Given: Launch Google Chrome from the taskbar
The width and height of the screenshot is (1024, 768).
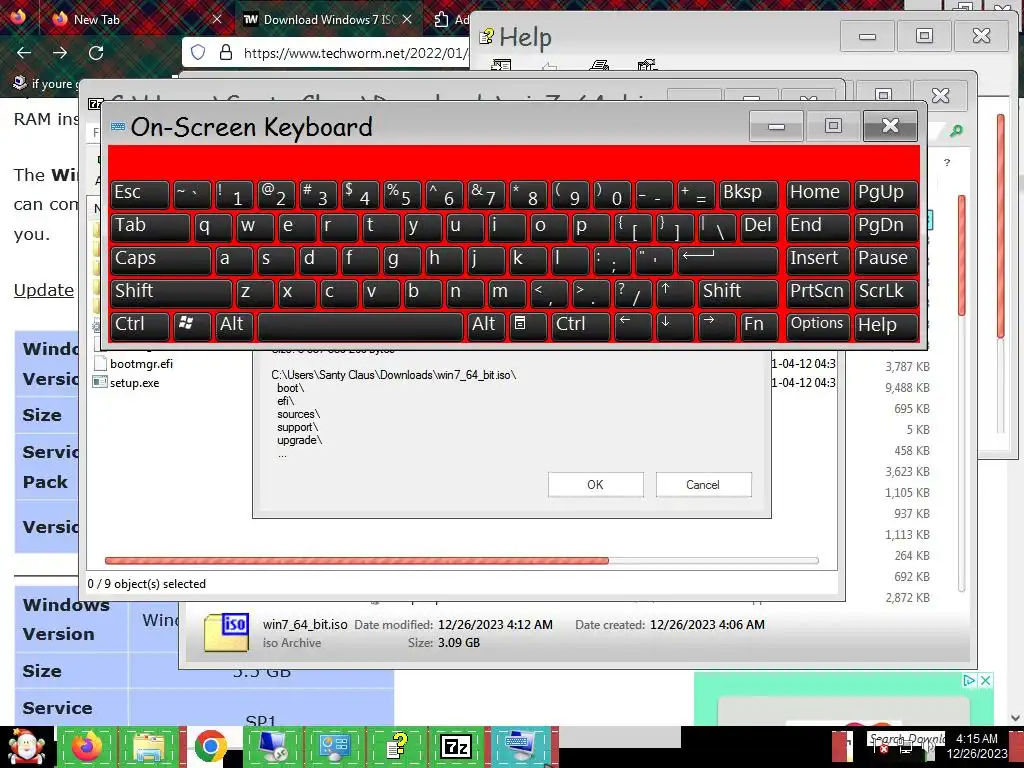Looking at the screenshot, I should 210,746.
